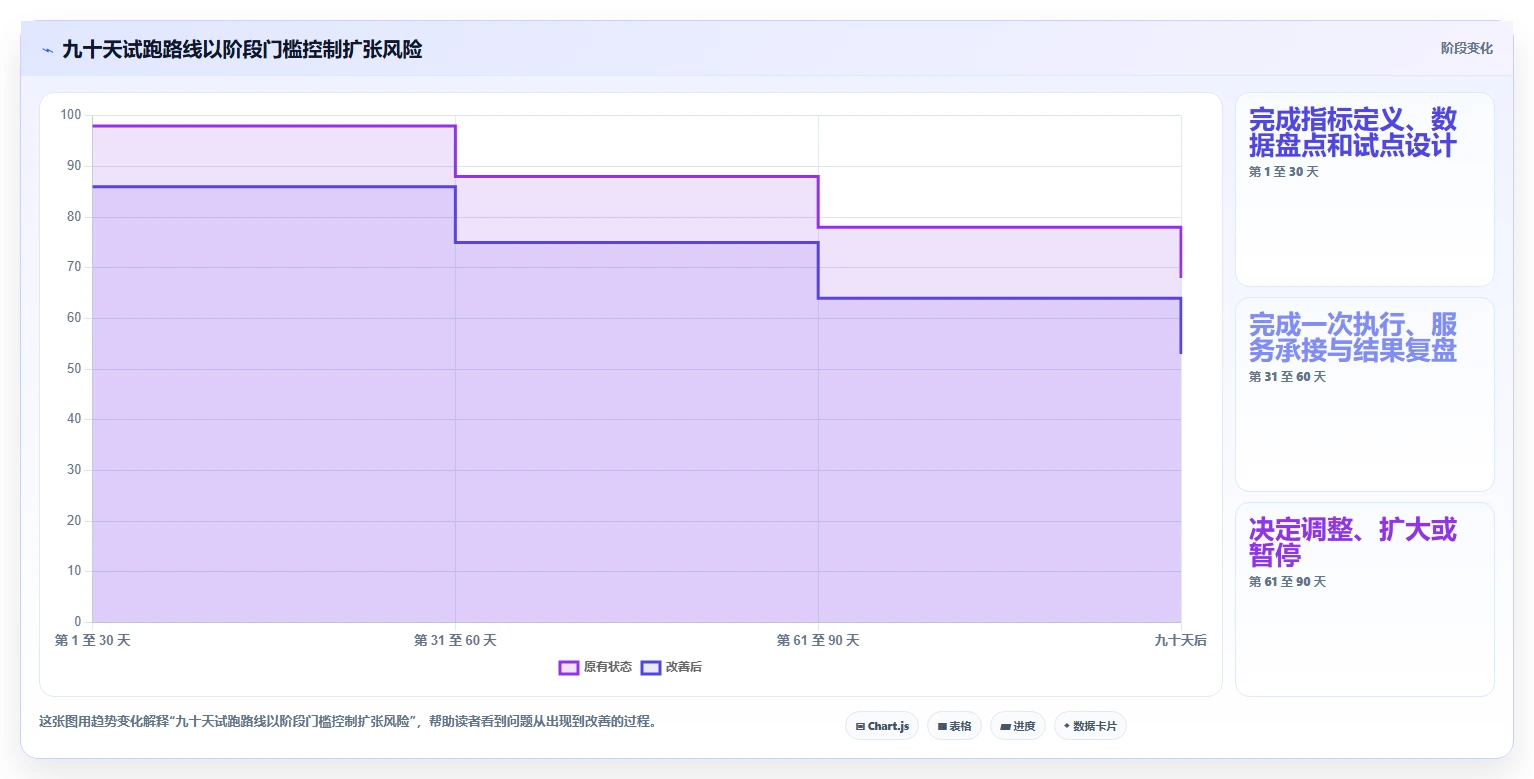Click the 阶段变化 label in header
This screenshot has width=1534, height=779.
point(1466,48)
